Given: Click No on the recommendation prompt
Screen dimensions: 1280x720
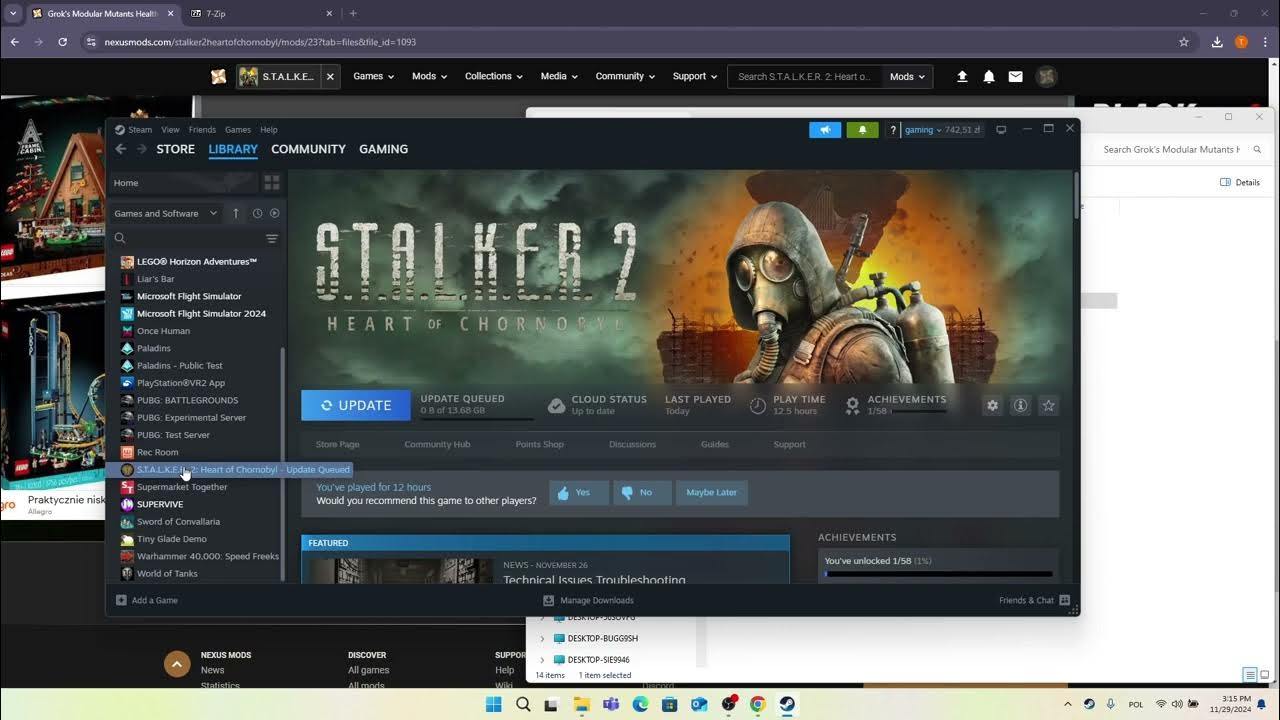Looking at the screenshot, I should pos(642,492).
